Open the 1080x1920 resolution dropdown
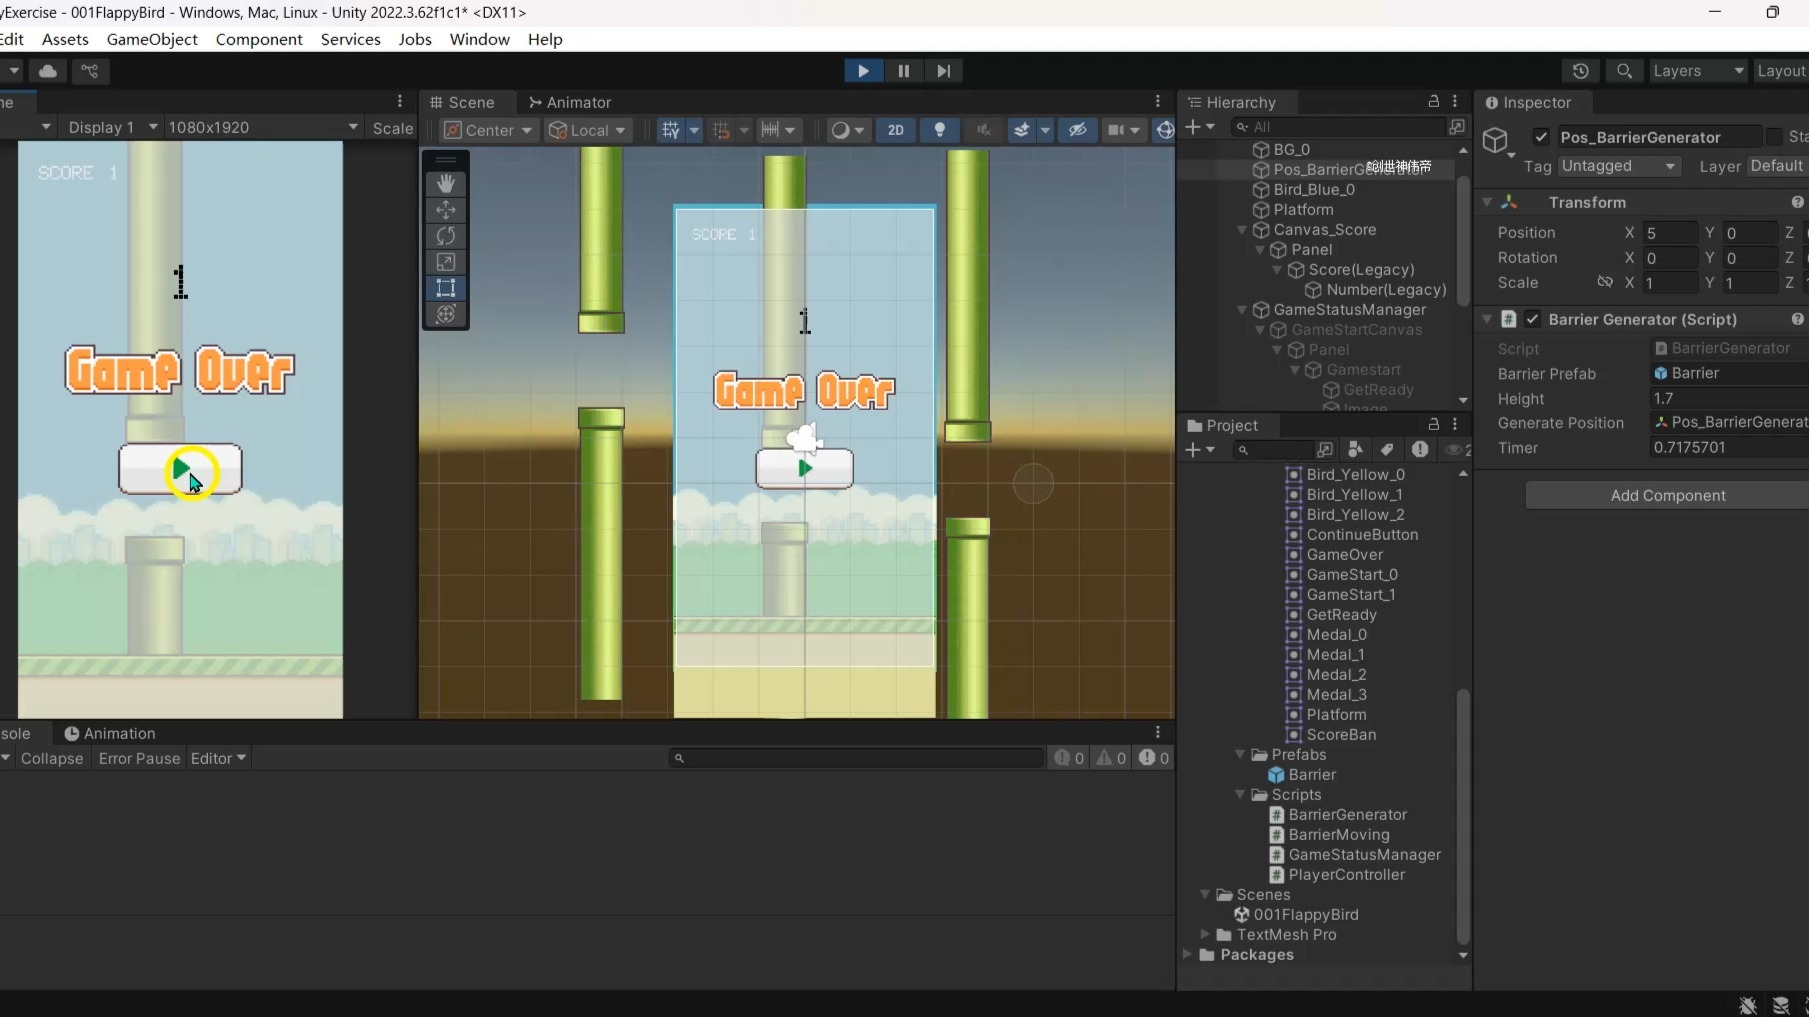Image resolution: width=1809 pixels, height=1017 pixels. point(263,127)
